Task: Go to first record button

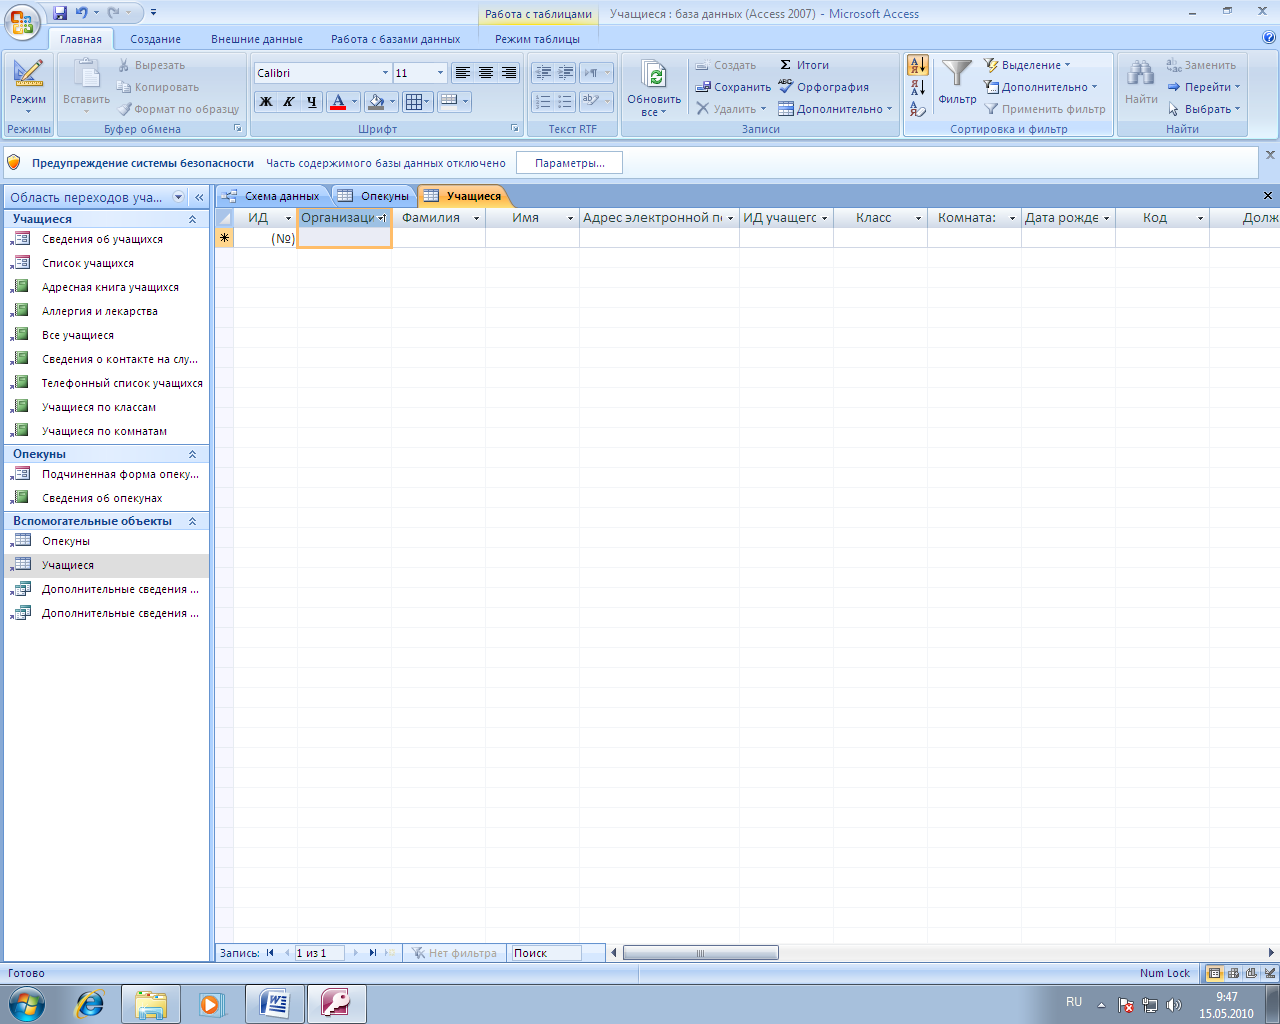Action: [270, 953]
